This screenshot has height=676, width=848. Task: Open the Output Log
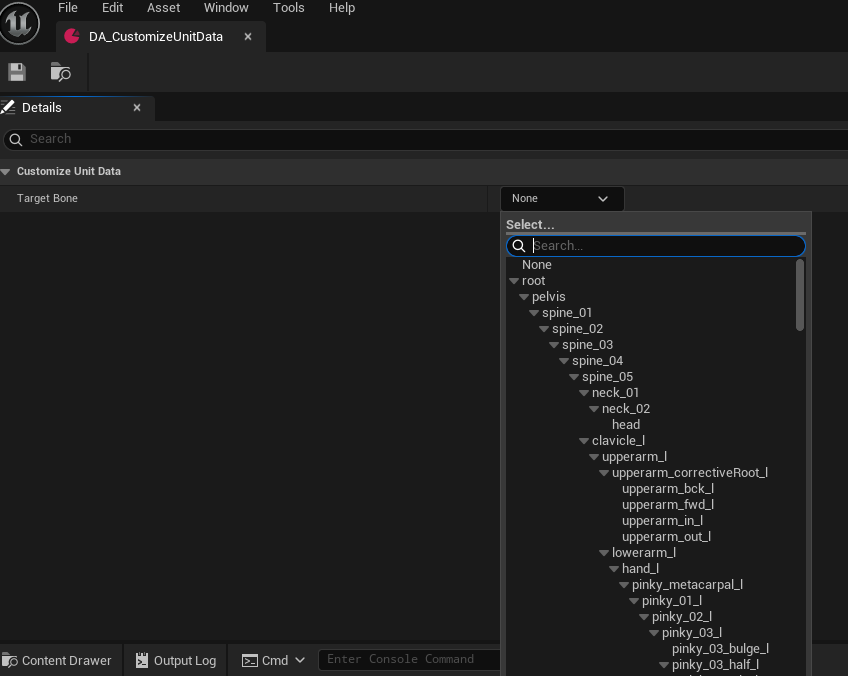(176, 660)
